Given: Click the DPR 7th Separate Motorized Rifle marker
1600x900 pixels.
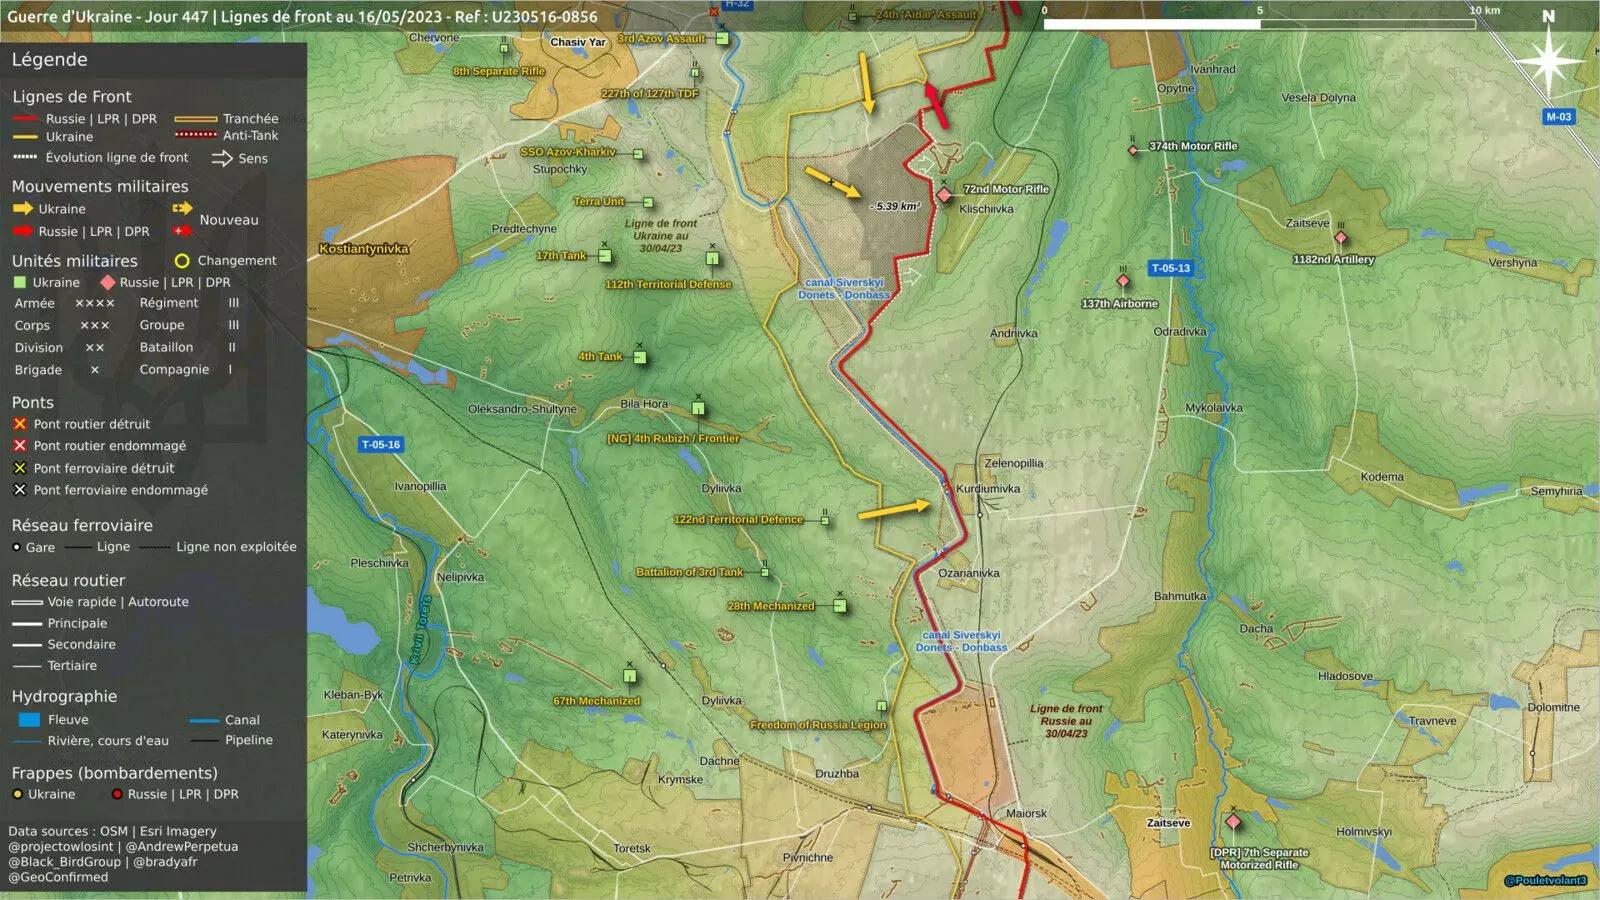Looking at the screenshot, I should pyautogui.click(x=1233, y=822).
